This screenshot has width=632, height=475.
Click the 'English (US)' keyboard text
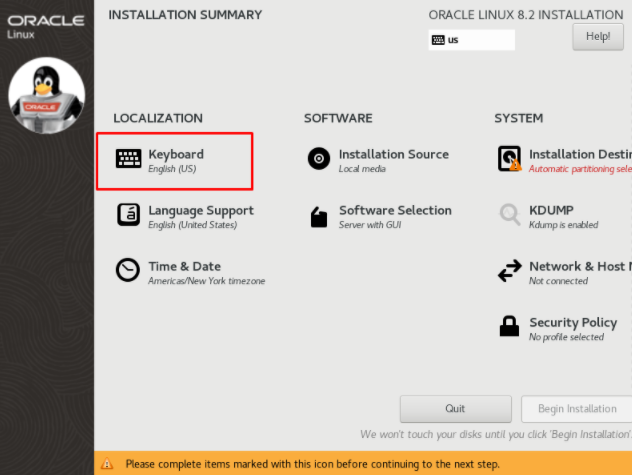point(172,169)
